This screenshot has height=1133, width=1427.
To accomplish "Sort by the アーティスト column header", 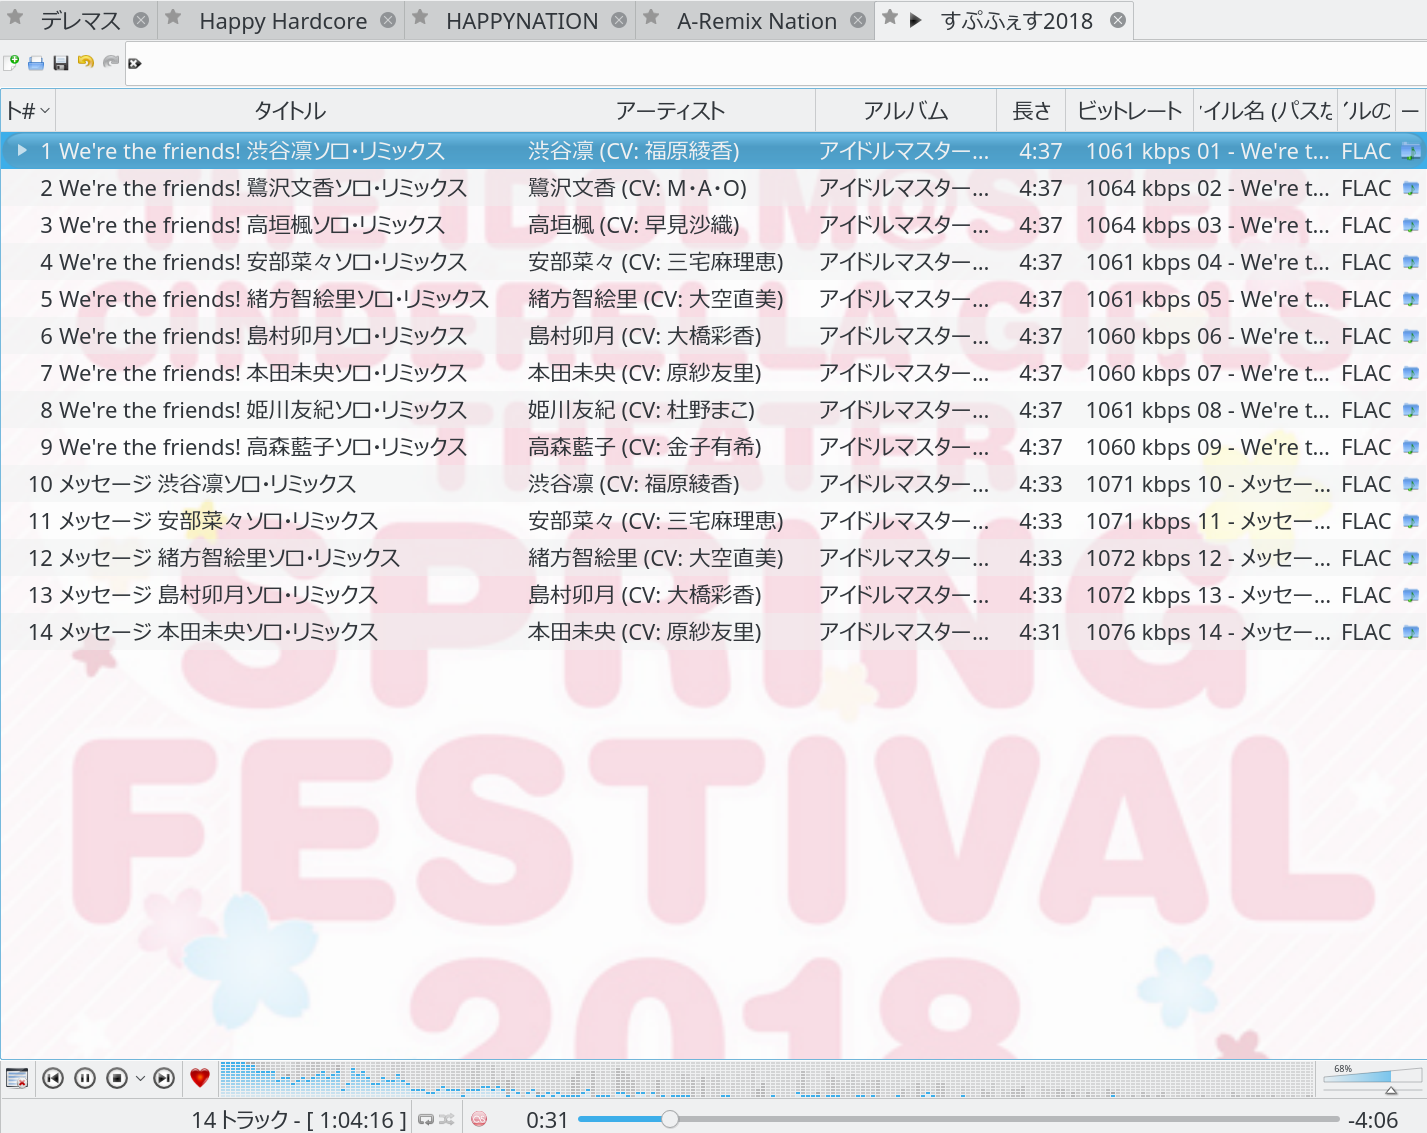I will 669,111.
